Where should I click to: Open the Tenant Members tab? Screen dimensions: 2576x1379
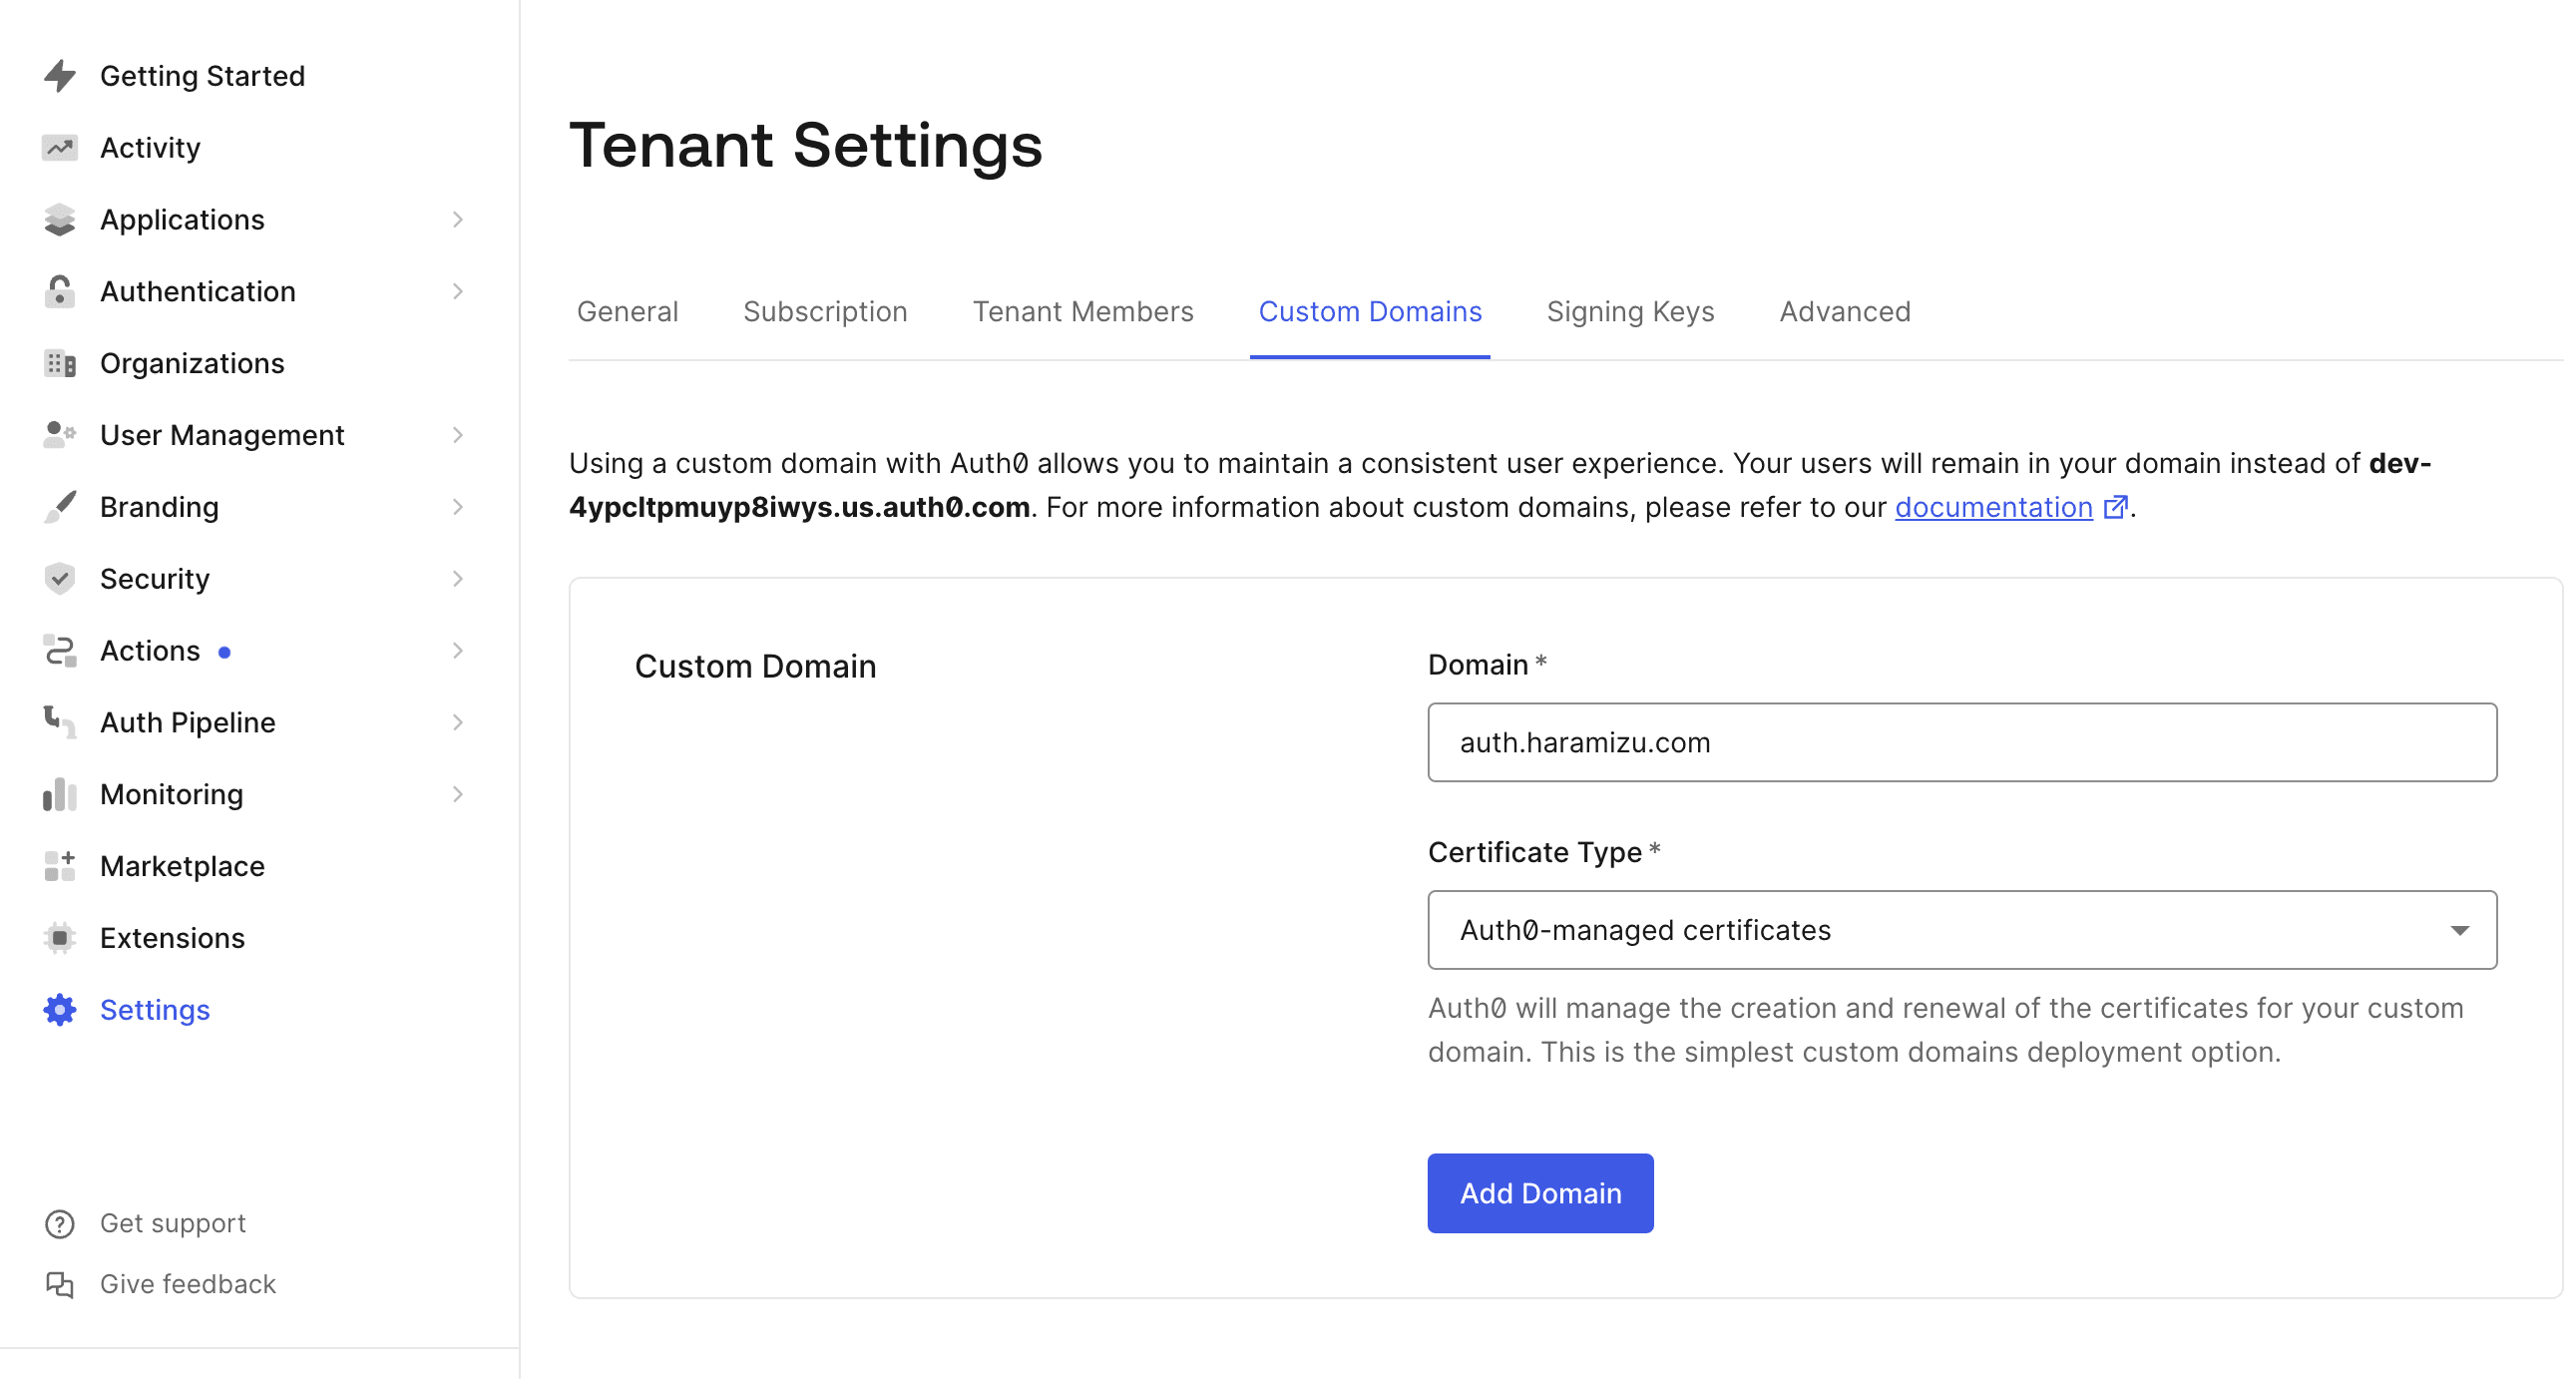(x=1082, y=312)
